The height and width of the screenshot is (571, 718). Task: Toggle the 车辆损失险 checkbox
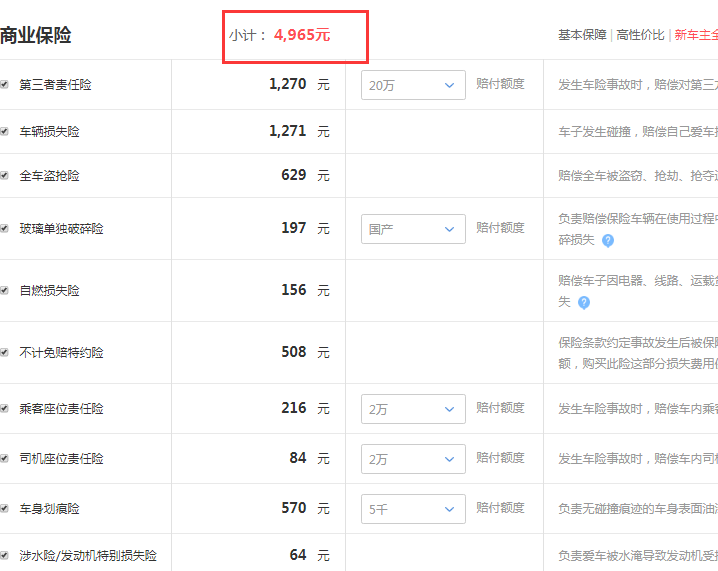click(4, 131)
